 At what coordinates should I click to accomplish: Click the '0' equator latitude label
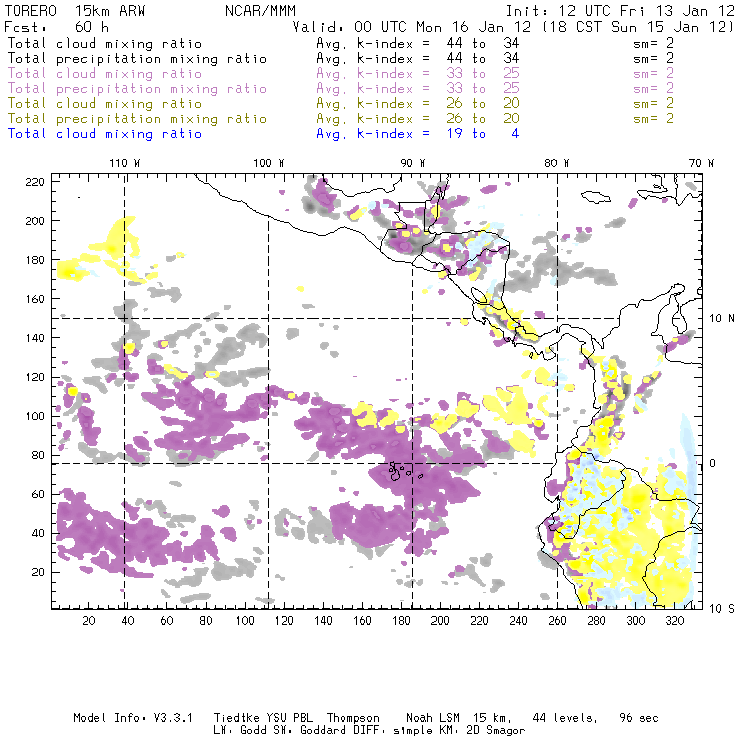click(713, 463)
